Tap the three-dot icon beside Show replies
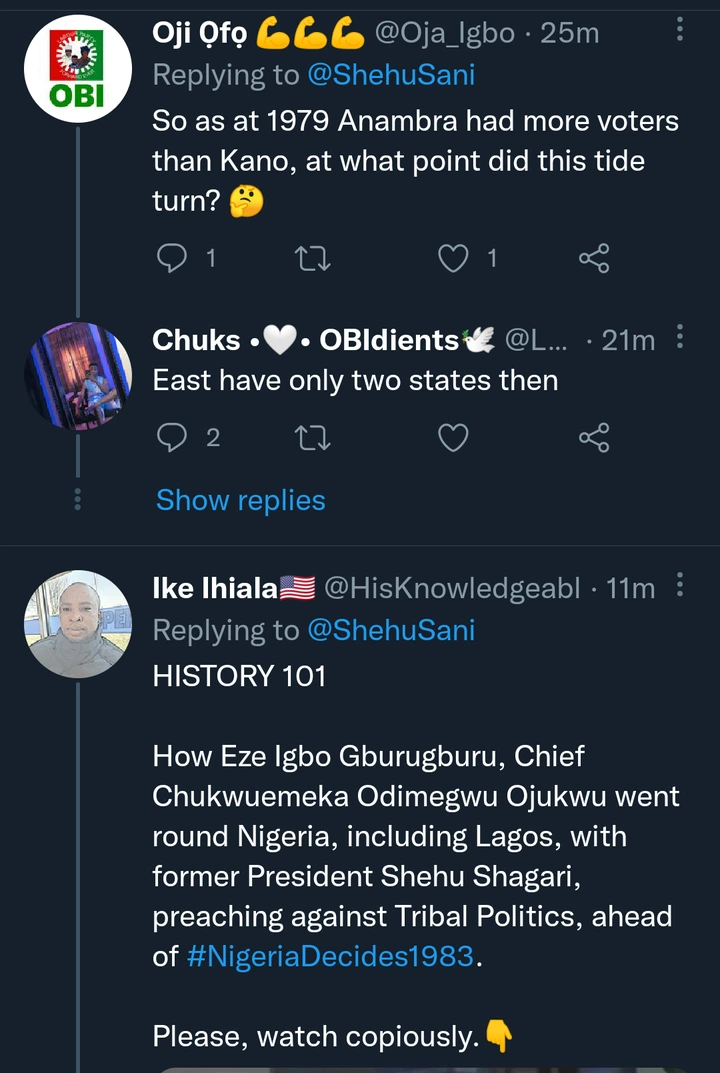 pyautogui.click(x=79, y=500)
